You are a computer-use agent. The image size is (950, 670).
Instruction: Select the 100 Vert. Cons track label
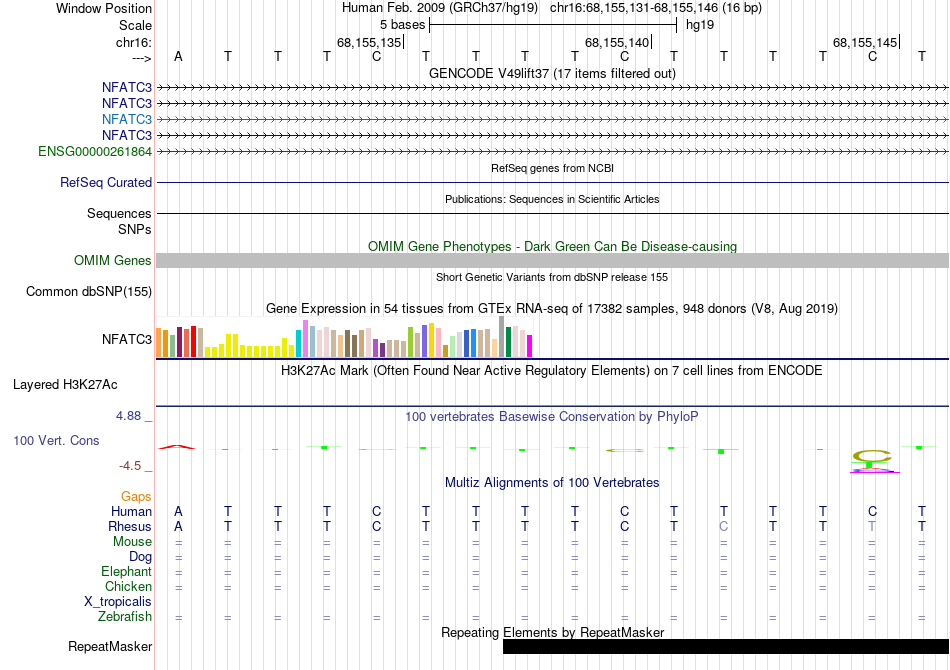tap(56, 440)
